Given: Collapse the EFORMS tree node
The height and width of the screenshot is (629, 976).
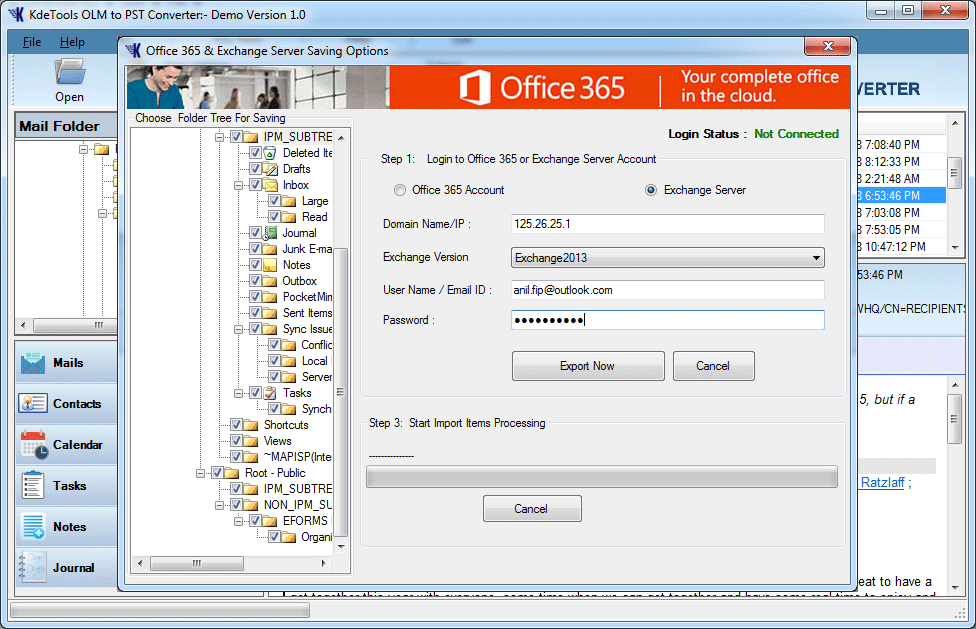Looking at the screenshot, I should click(x=238, y=521).
